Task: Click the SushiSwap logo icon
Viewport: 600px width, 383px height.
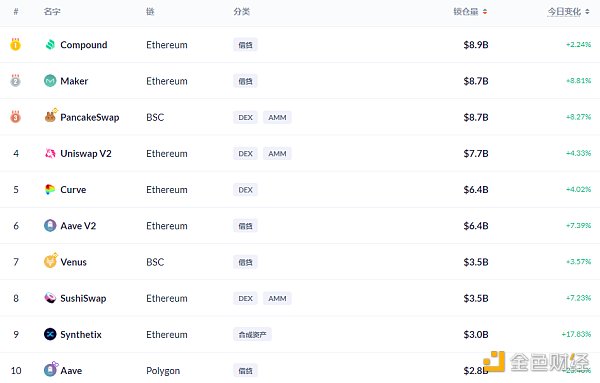Action: click(50, 298)
